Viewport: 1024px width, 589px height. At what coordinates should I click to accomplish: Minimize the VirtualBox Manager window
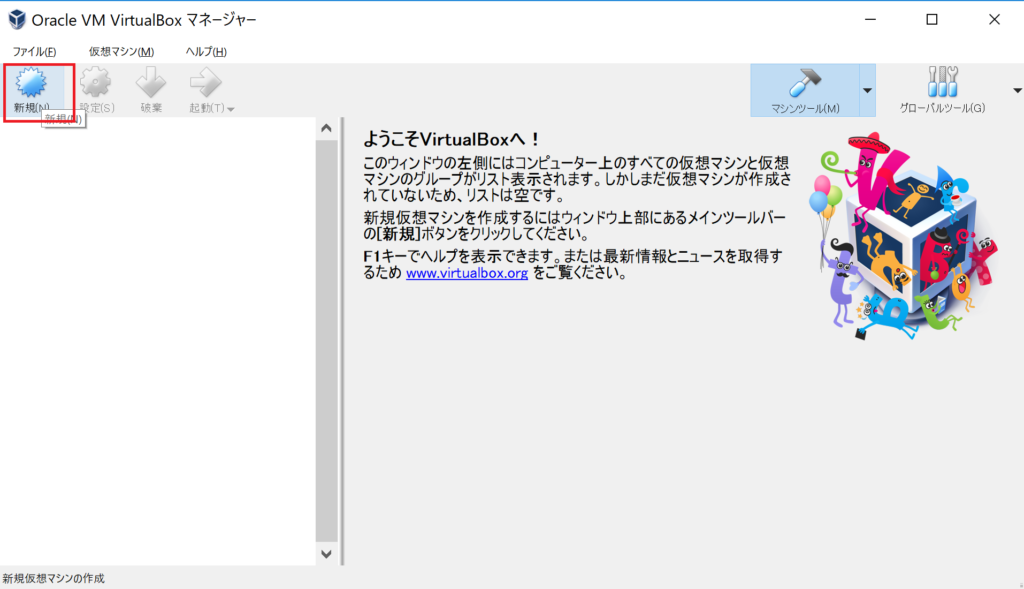[871, 20]
